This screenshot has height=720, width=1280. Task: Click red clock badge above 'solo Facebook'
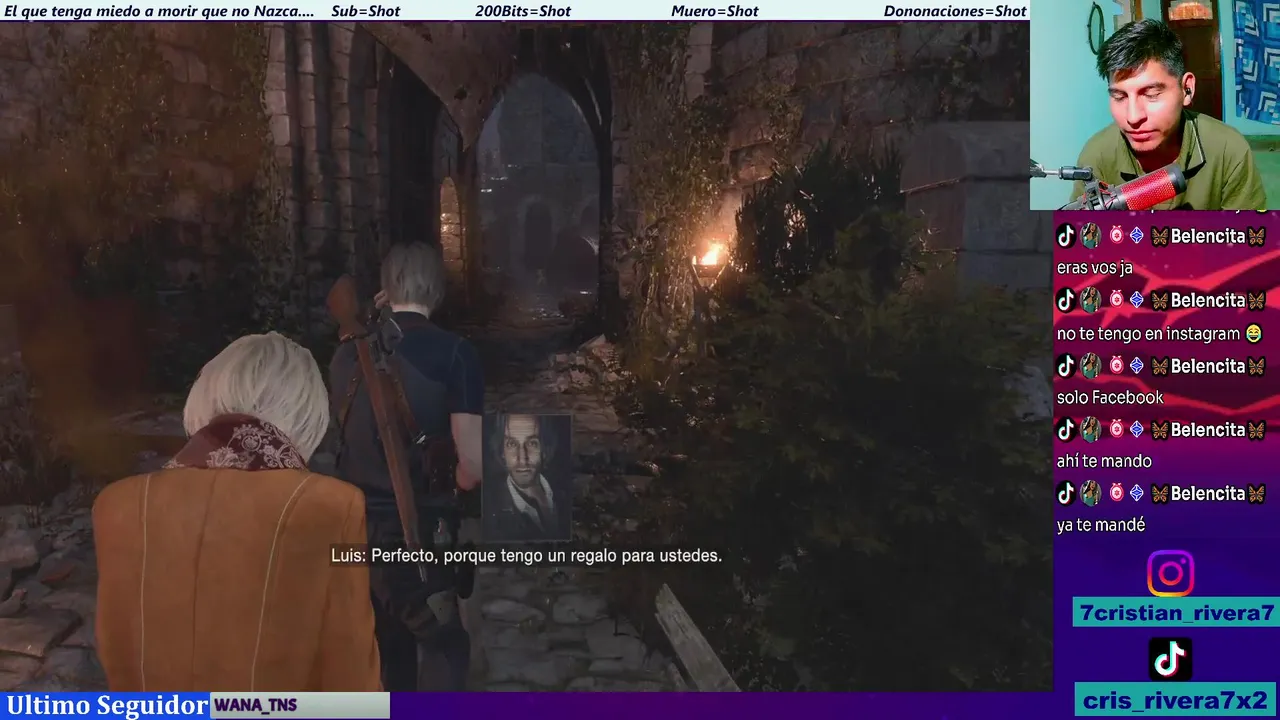pos(1116,365)
